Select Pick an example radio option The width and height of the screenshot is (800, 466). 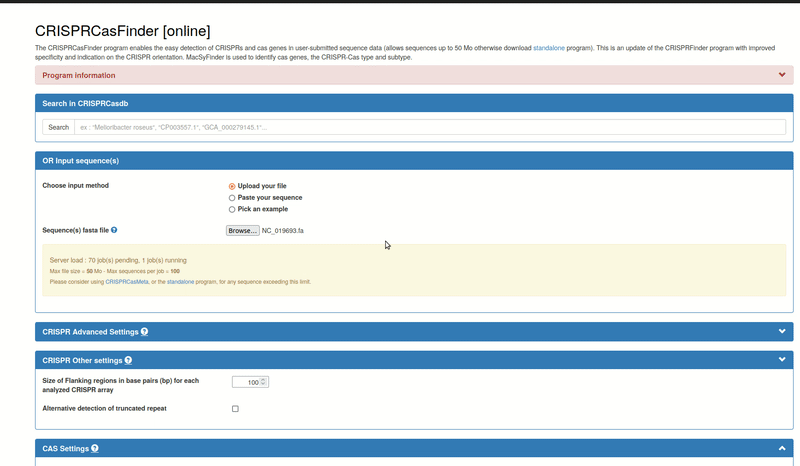[x=232, y=209]
